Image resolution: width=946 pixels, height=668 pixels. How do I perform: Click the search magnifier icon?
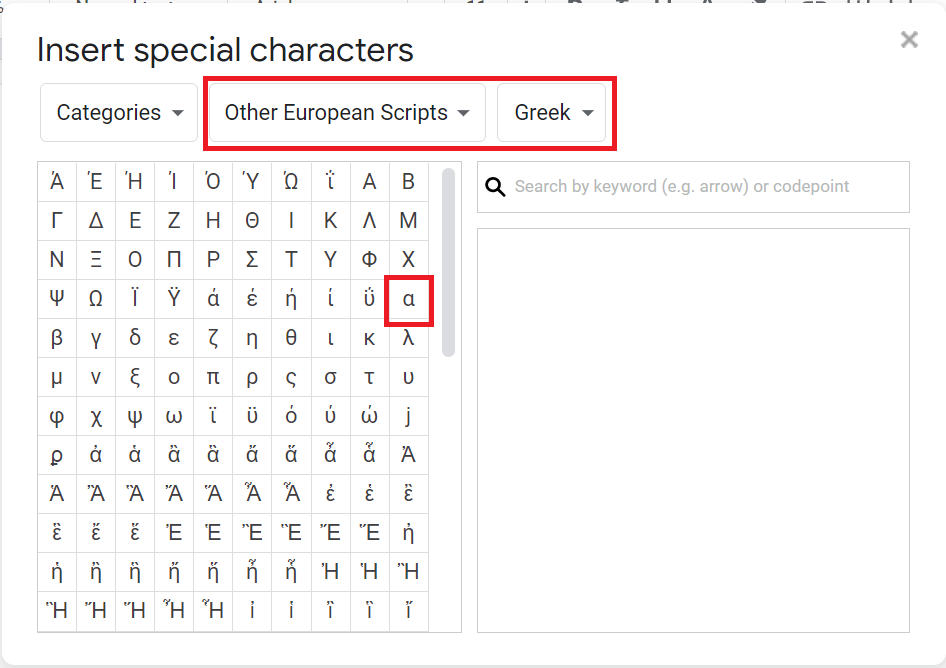(495, 187)
